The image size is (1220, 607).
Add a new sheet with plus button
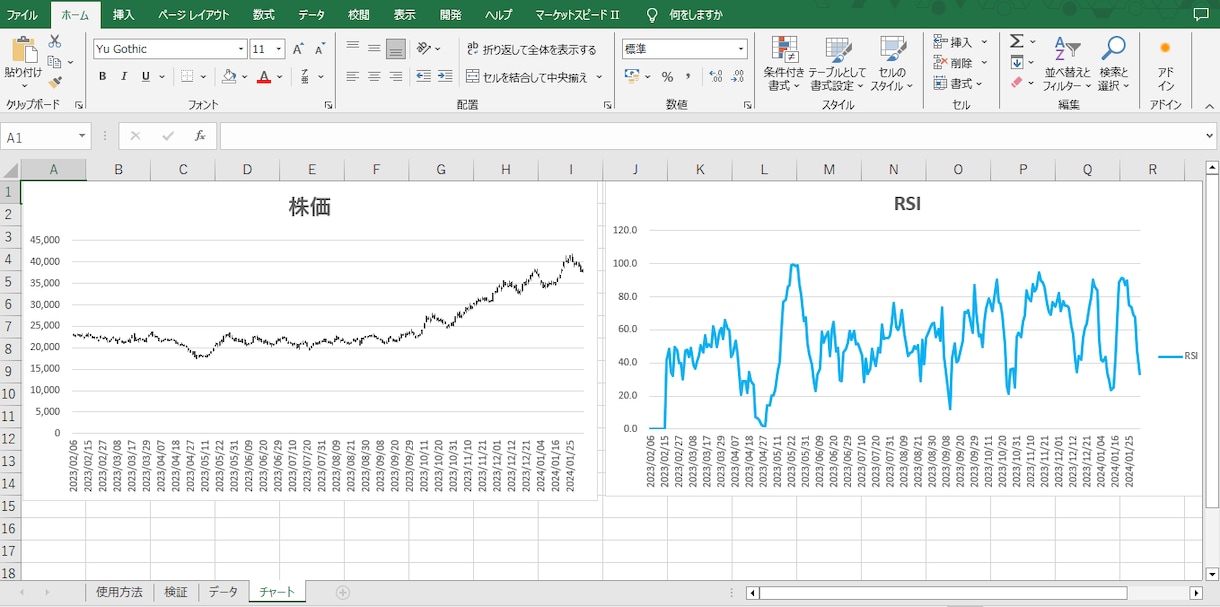coord(343,592)
